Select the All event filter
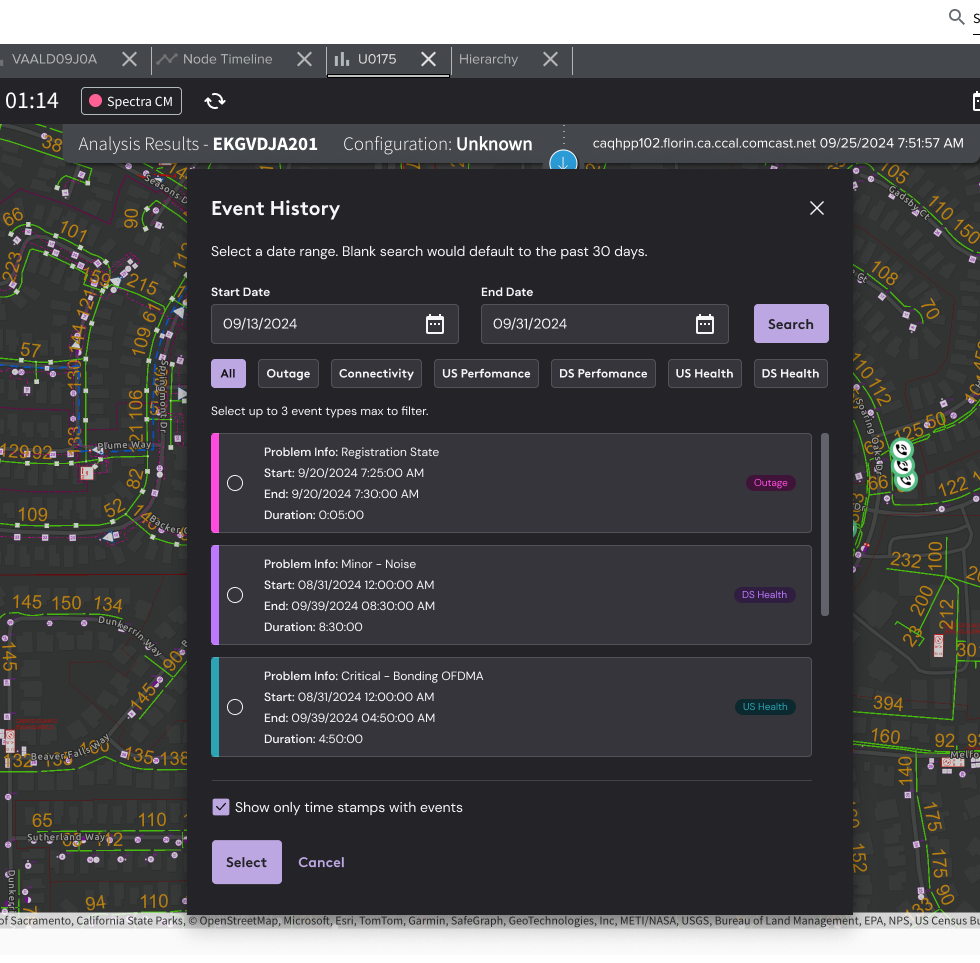Screen dimensions: 980x963 228,374
